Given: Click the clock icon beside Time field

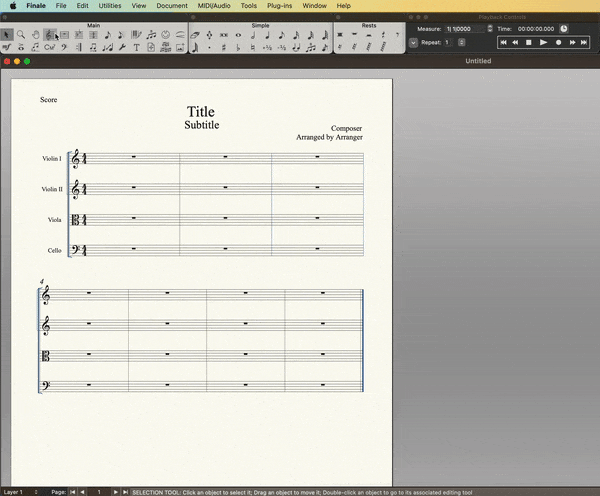Looking at the screenshot, I should 564,29.
